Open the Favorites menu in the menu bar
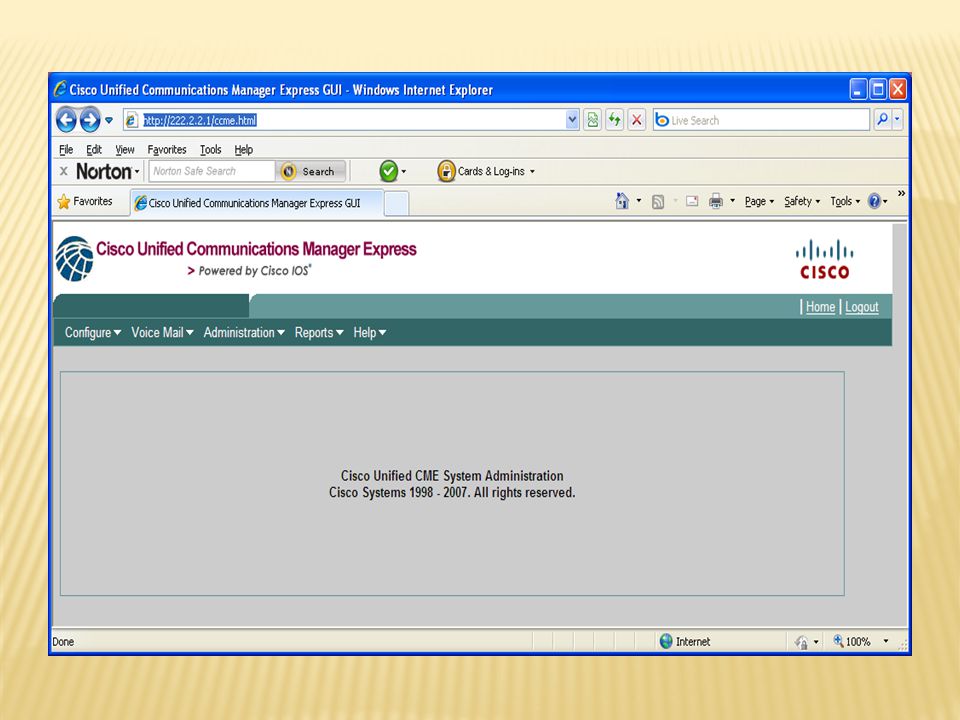 167,149
